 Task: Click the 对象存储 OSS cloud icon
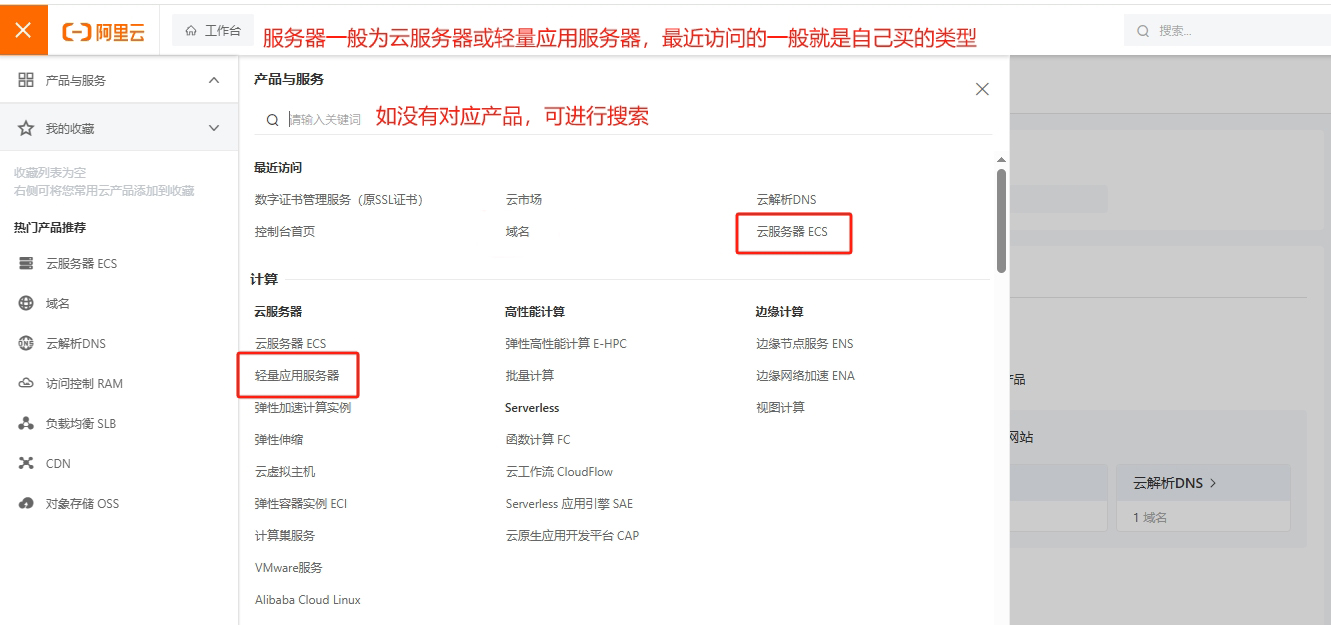pos(26,504)
